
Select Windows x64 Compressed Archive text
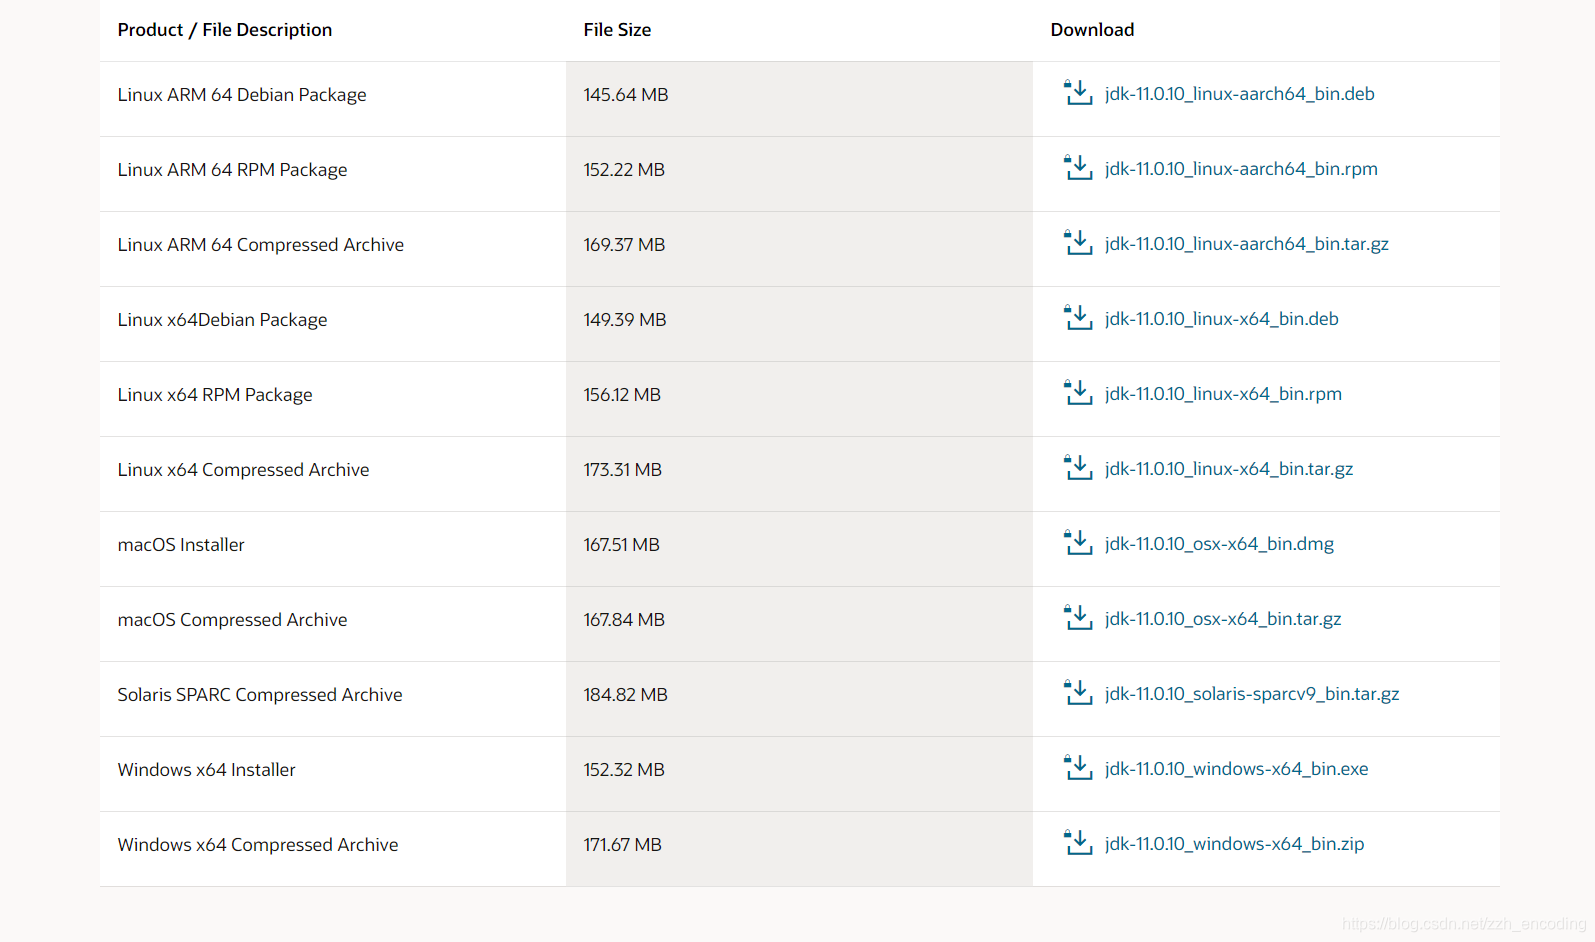(258, 845)
